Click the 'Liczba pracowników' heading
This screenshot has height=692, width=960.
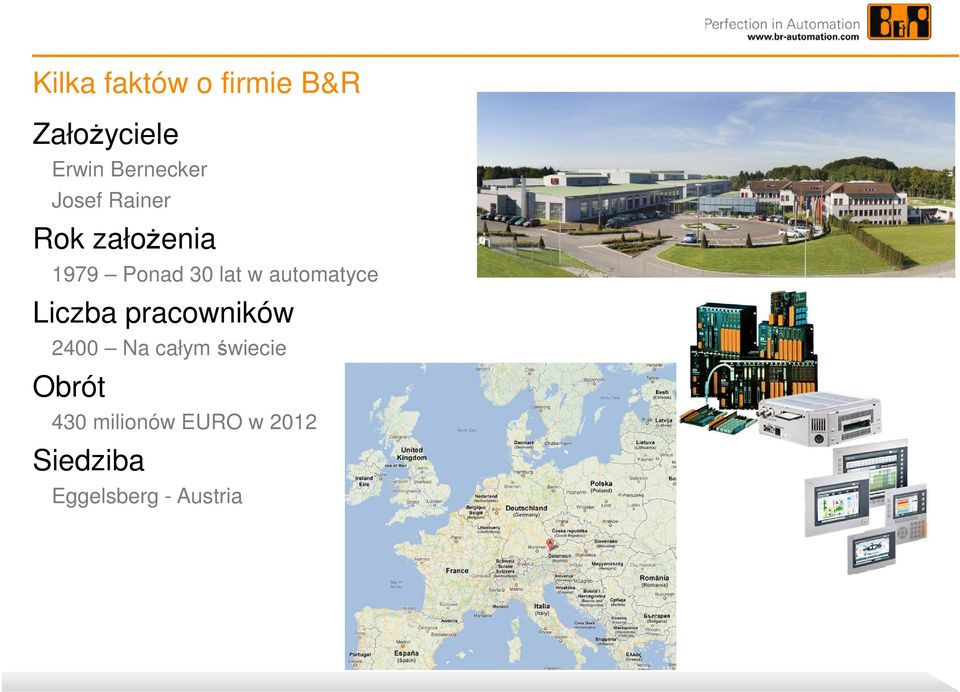(163, 313)
